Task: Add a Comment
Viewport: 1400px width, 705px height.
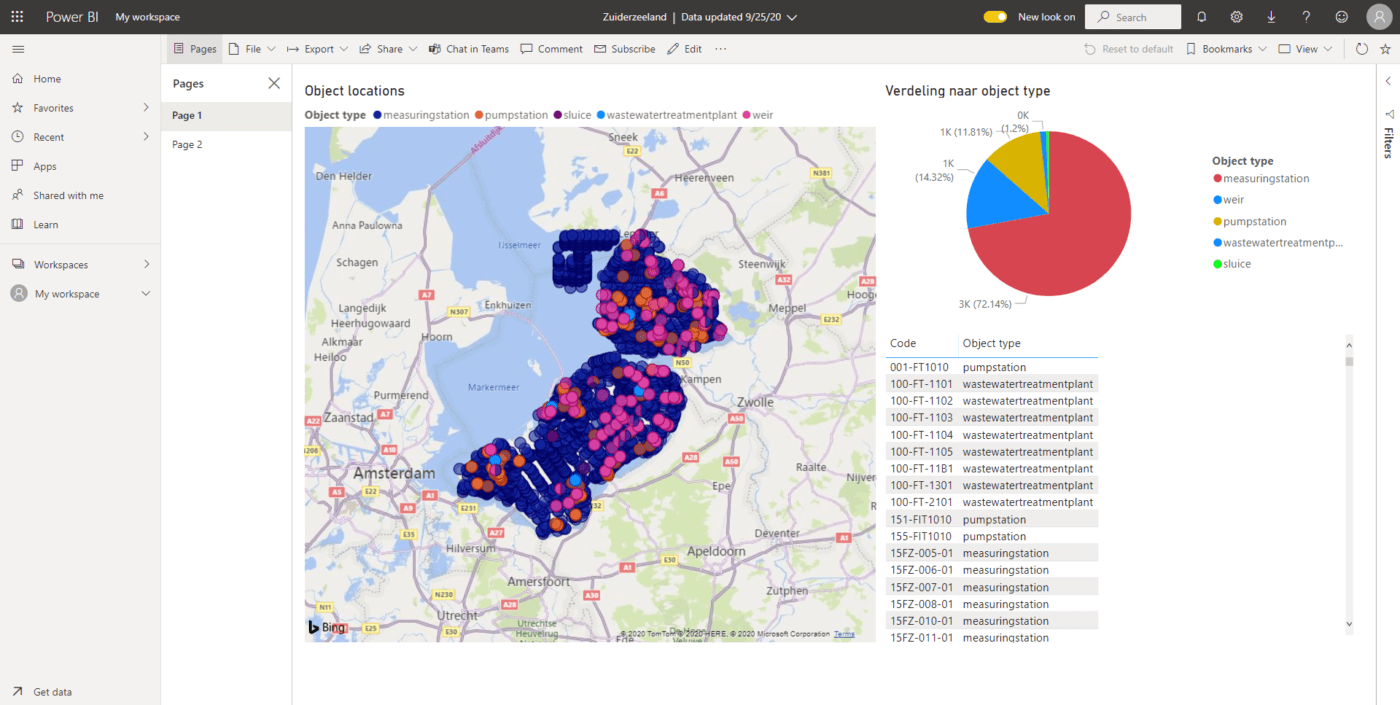Action: click(551, 49)
